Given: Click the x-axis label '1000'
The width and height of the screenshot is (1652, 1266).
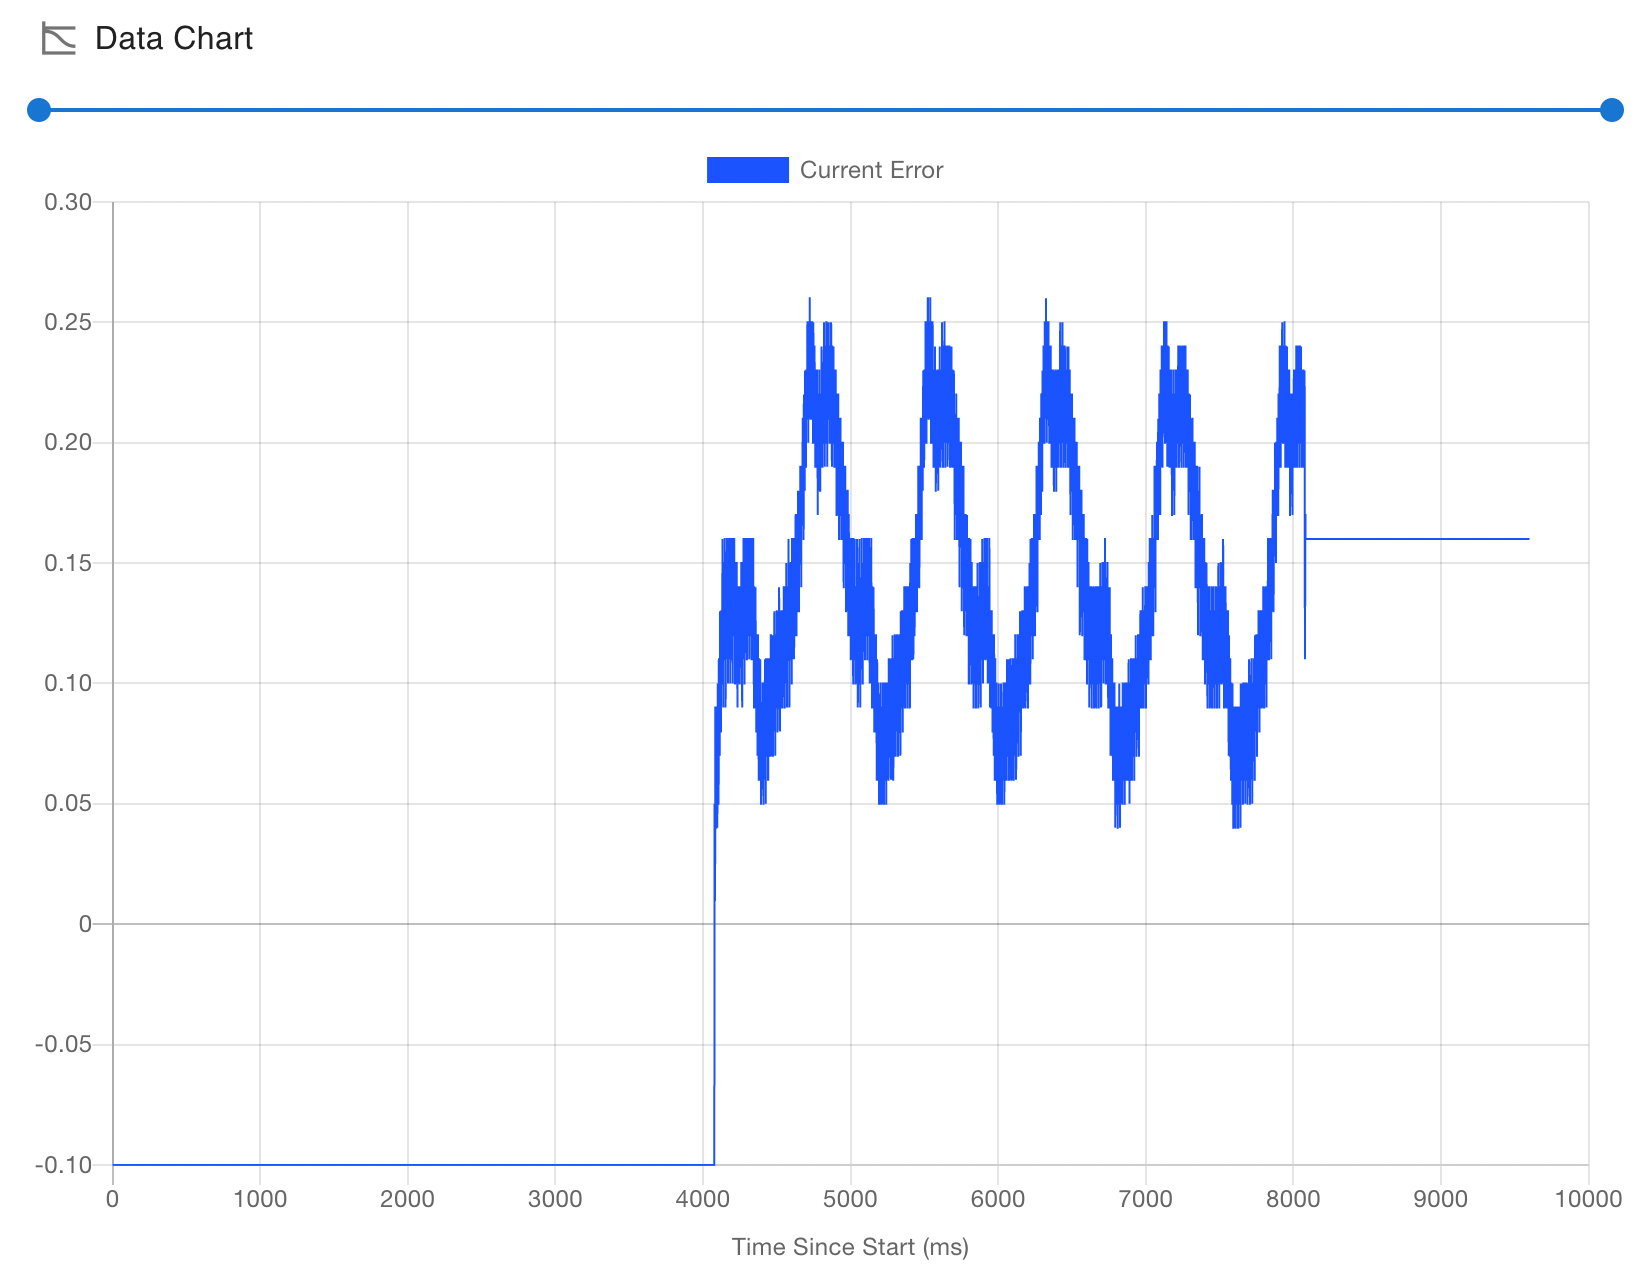Looking at the screenshot, I should 260,1199.
